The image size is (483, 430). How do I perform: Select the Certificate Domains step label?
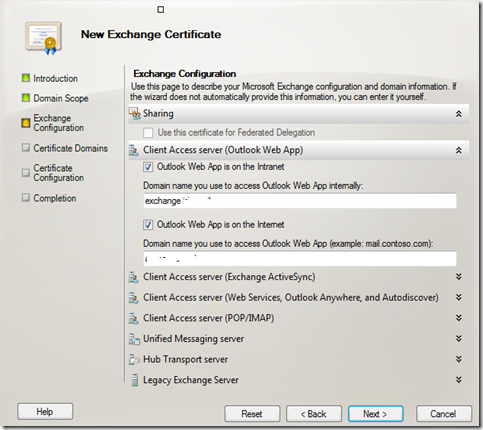point(70,148)
